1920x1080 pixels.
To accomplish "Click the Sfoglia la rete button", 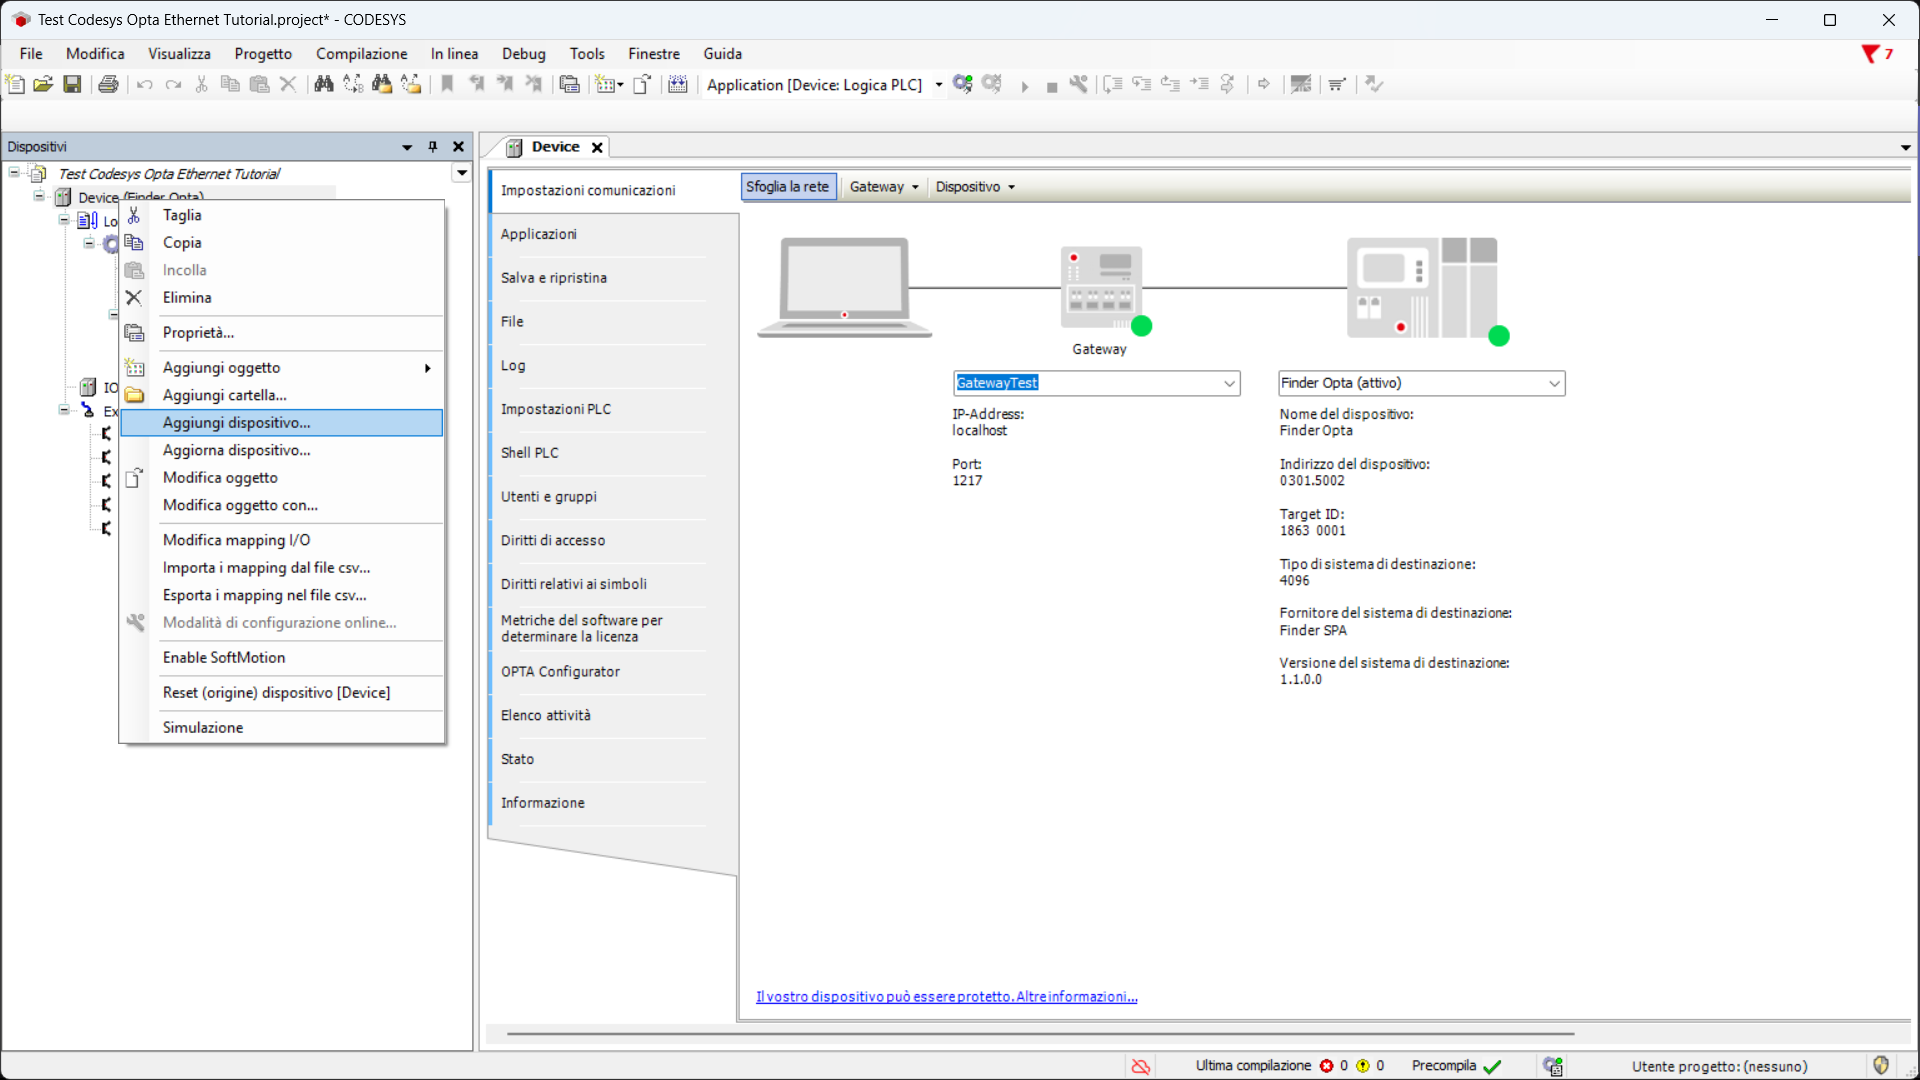I will [787, 187].
